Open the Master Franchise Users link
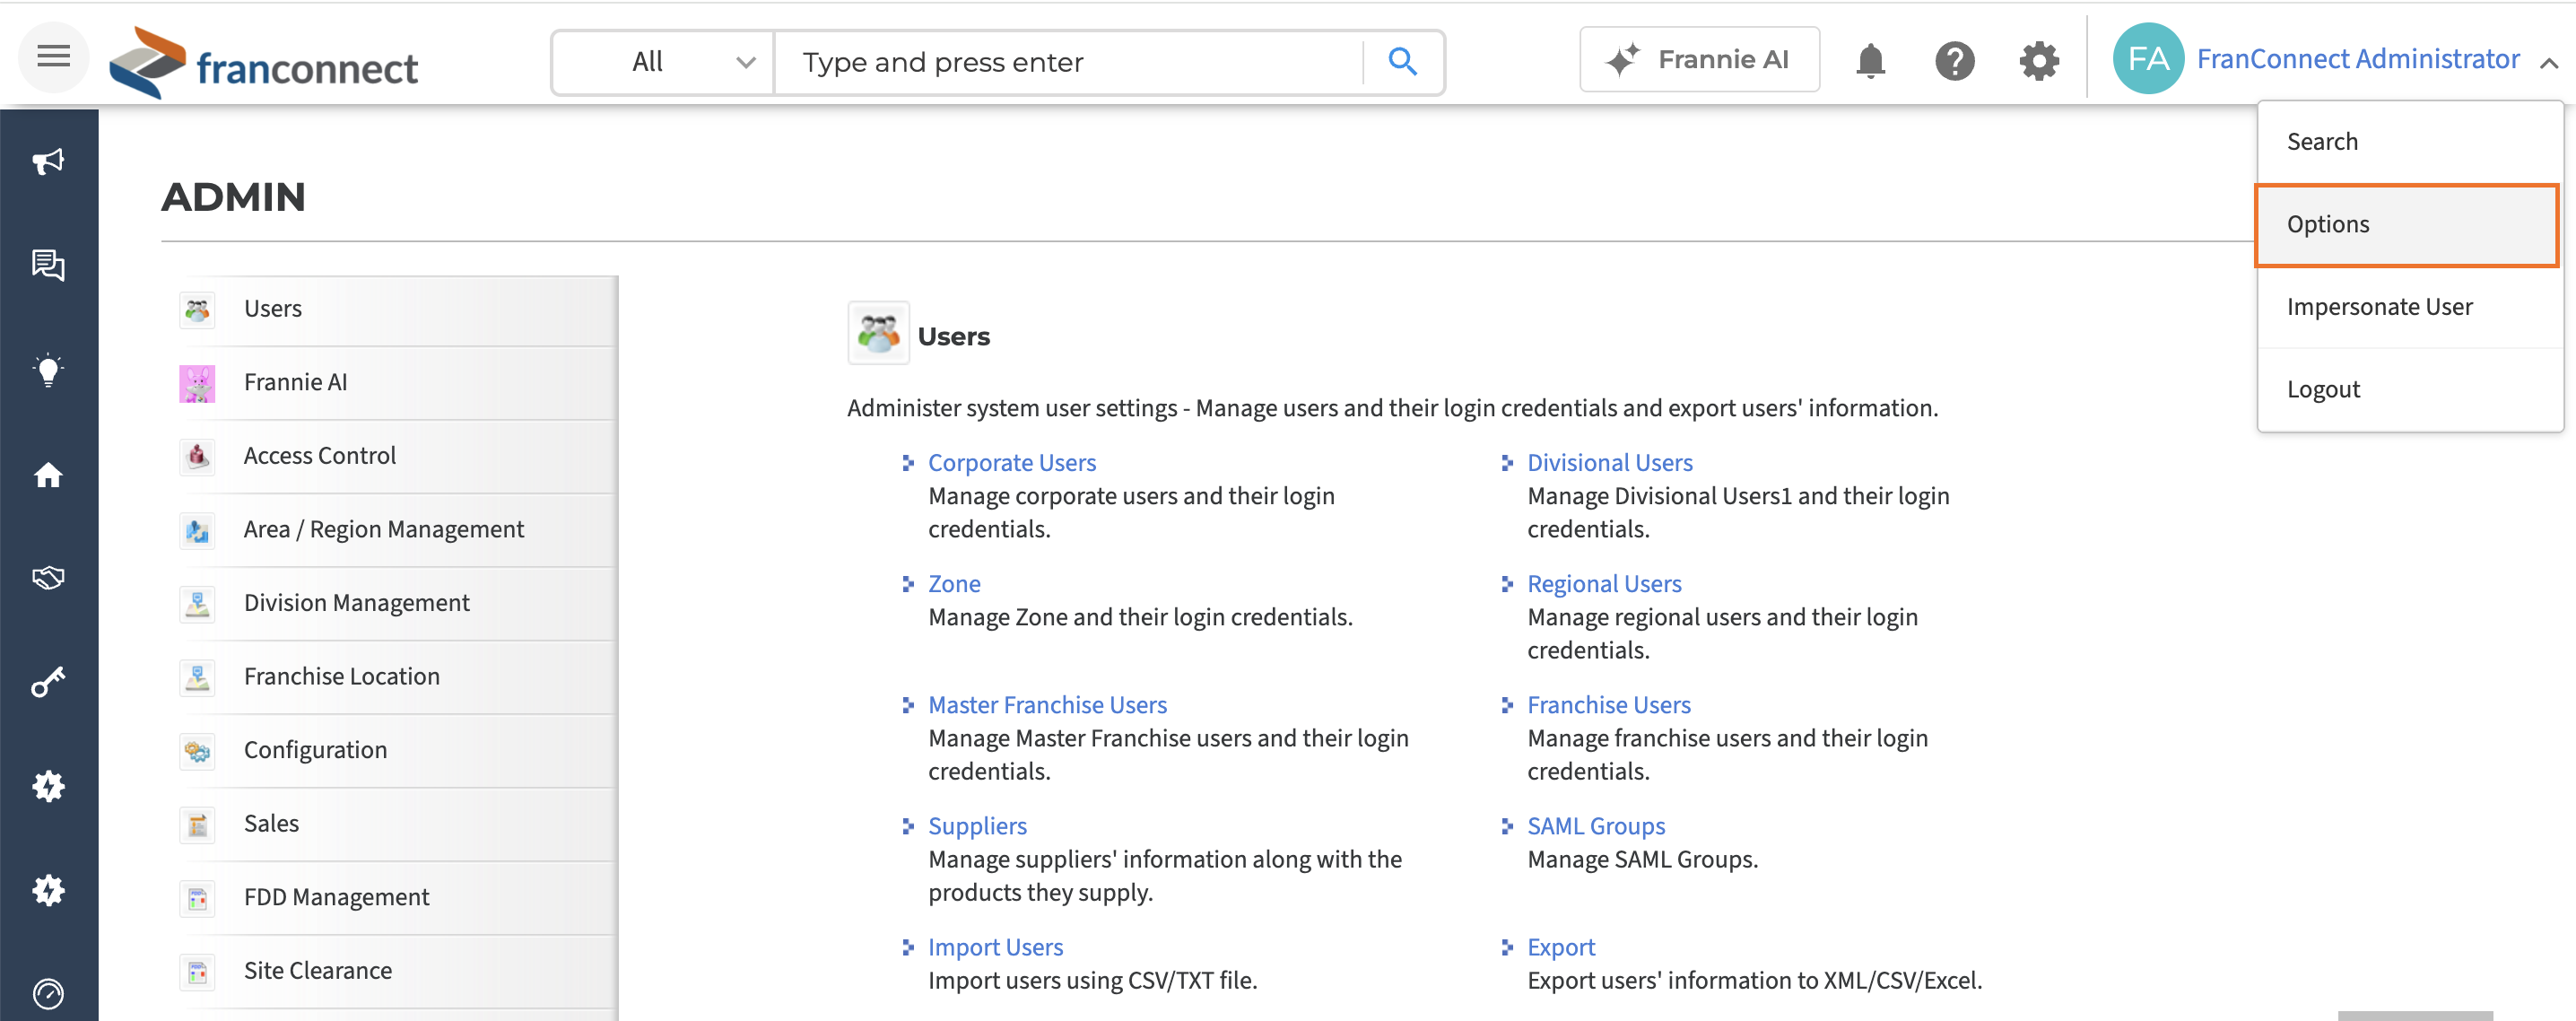The width and height of the screenshot is (2576, 1021). 1047,705
